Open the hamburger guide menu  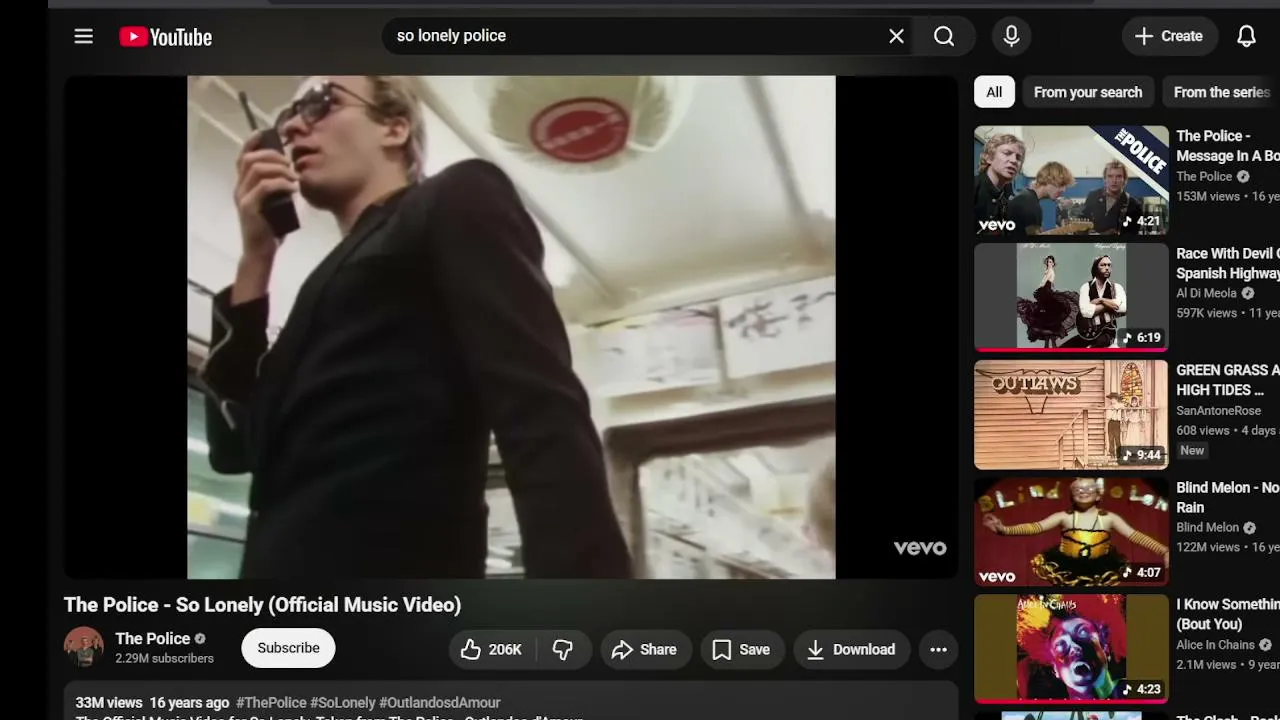(x=84, y=36)
